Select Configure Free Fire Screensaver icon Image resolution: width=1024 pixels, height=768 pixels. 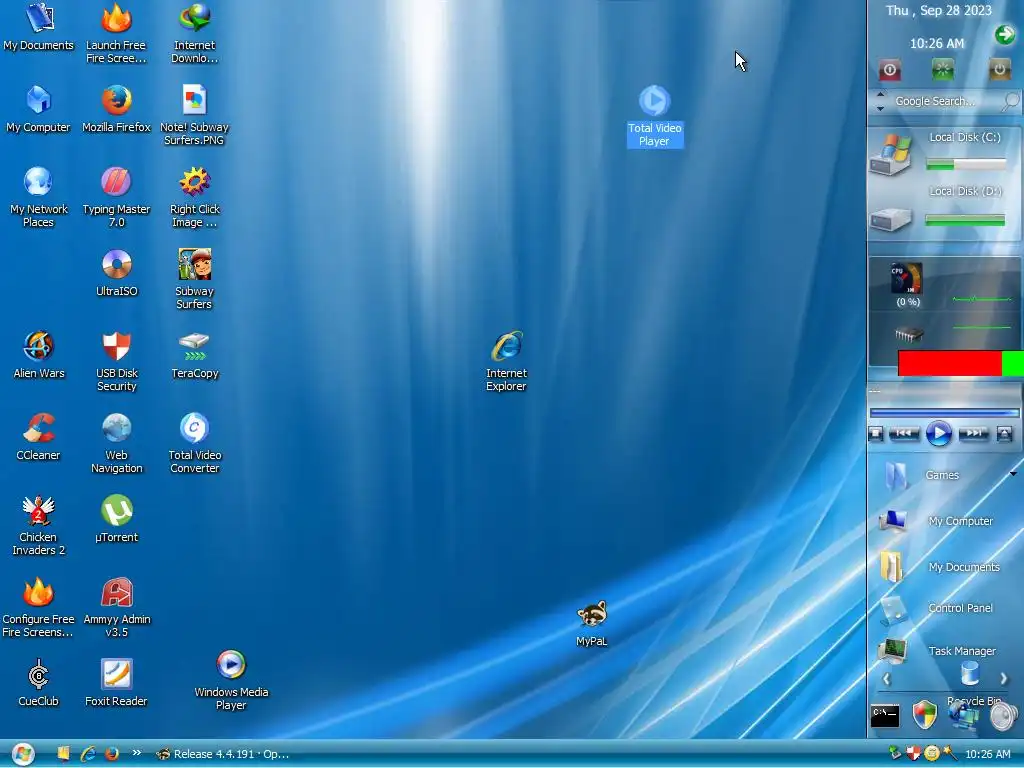tap(39, 608)
